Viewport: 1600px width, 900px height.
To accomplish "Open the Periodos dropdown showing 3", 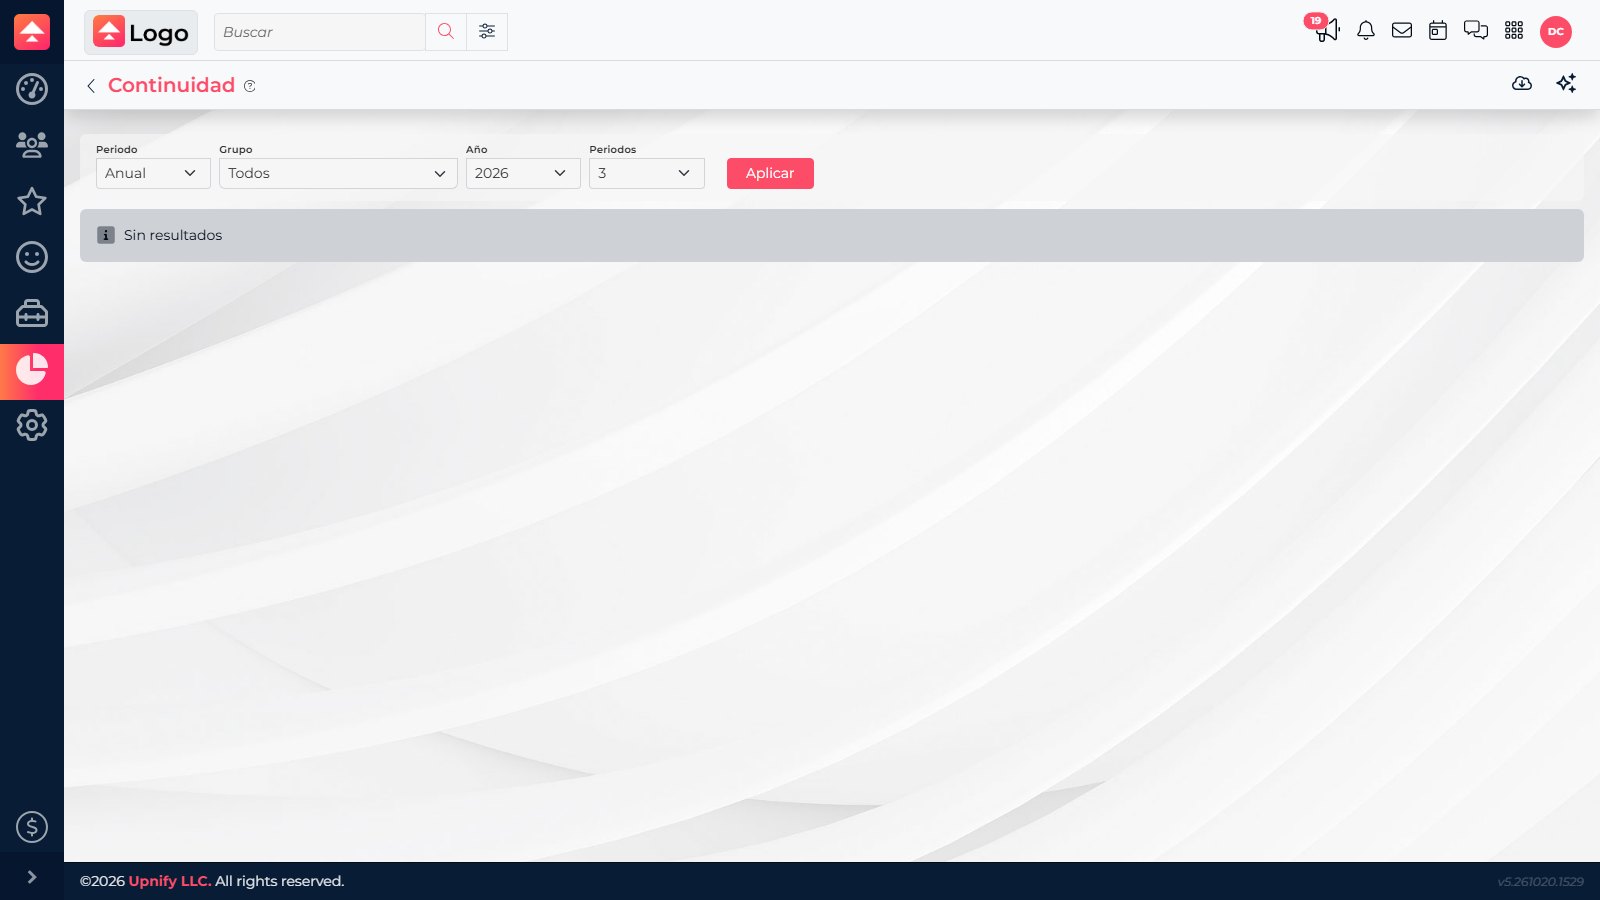I will coord(647,173).
